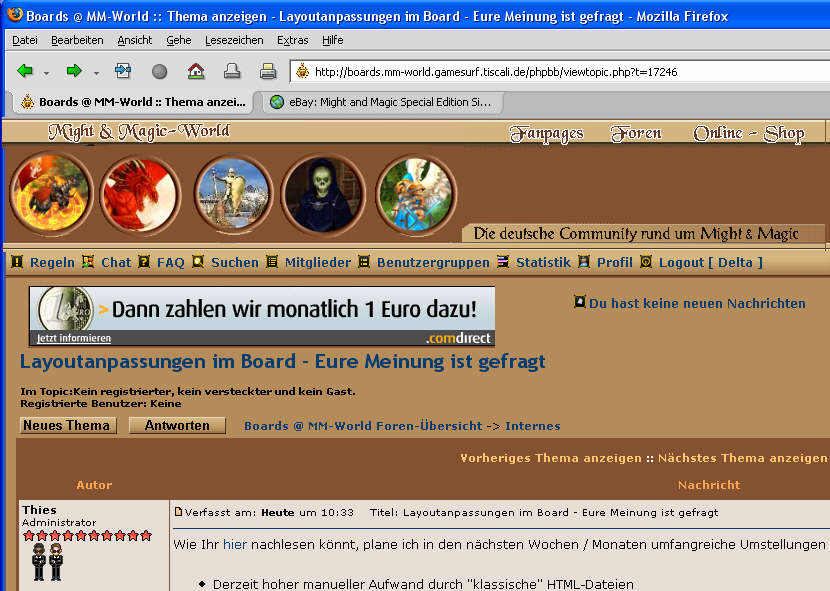Open the Benutzergruppen link
The width and height of the screenshot is (830, 591).
(x=433, y=262)
